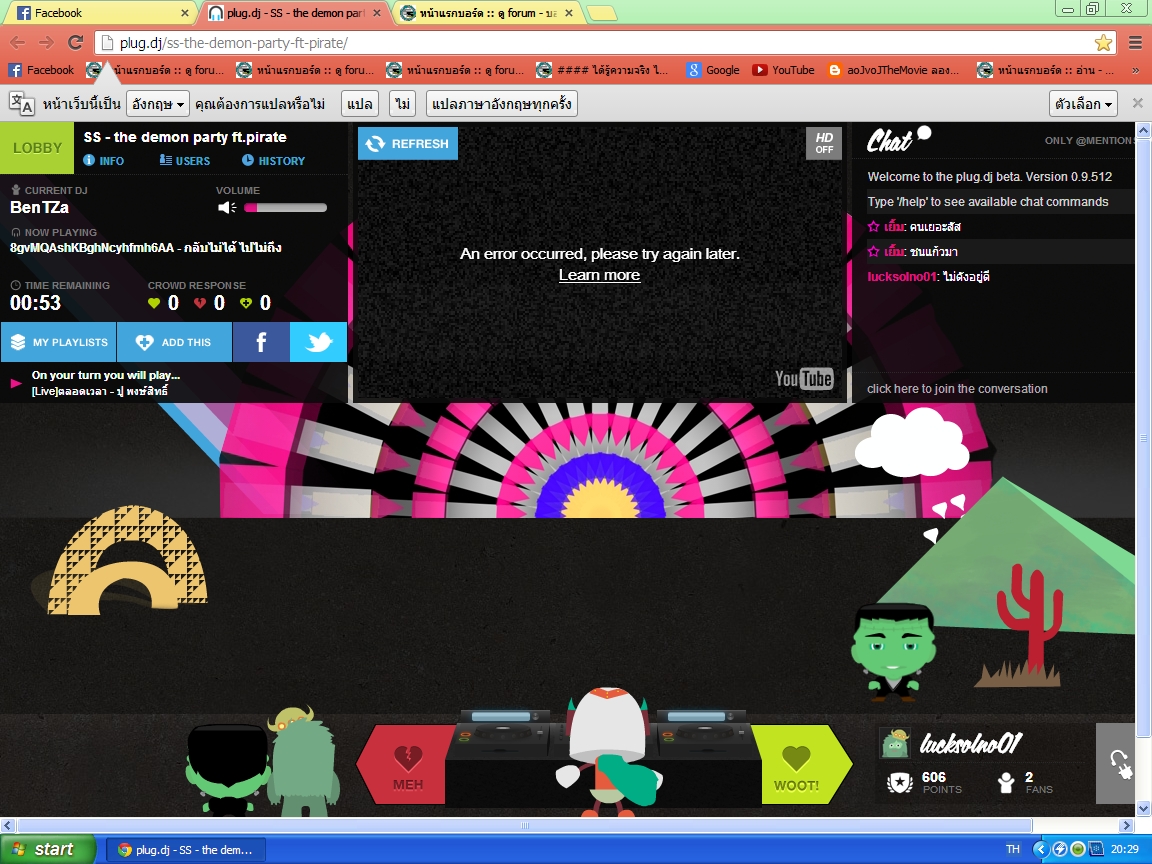Open the Google bookmark
The height and width of the screenshot is (864, 1152).
click(x=713, y=70)
